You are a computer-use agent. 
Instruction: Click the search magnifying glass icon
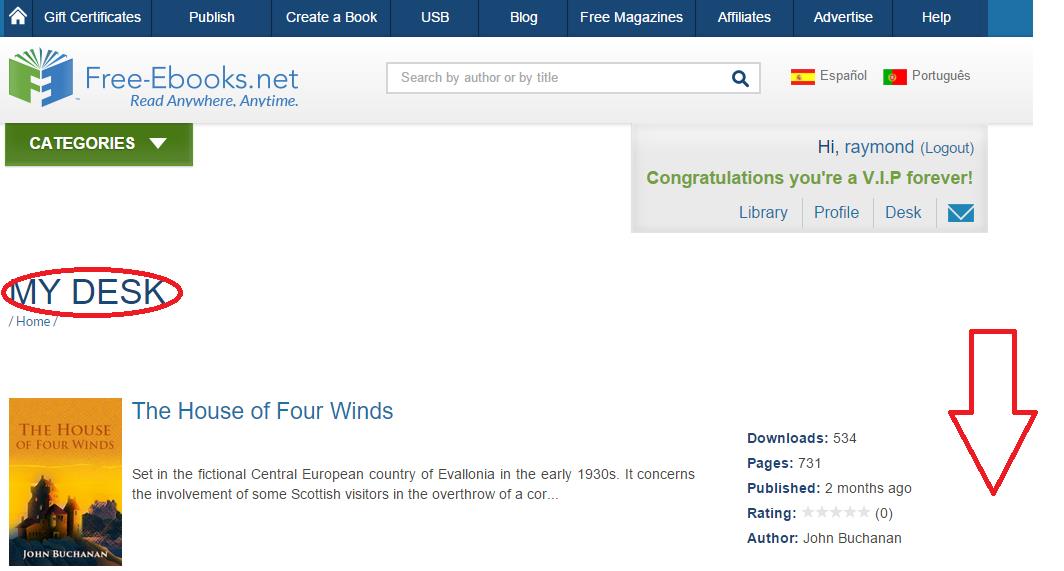(740, 78)
